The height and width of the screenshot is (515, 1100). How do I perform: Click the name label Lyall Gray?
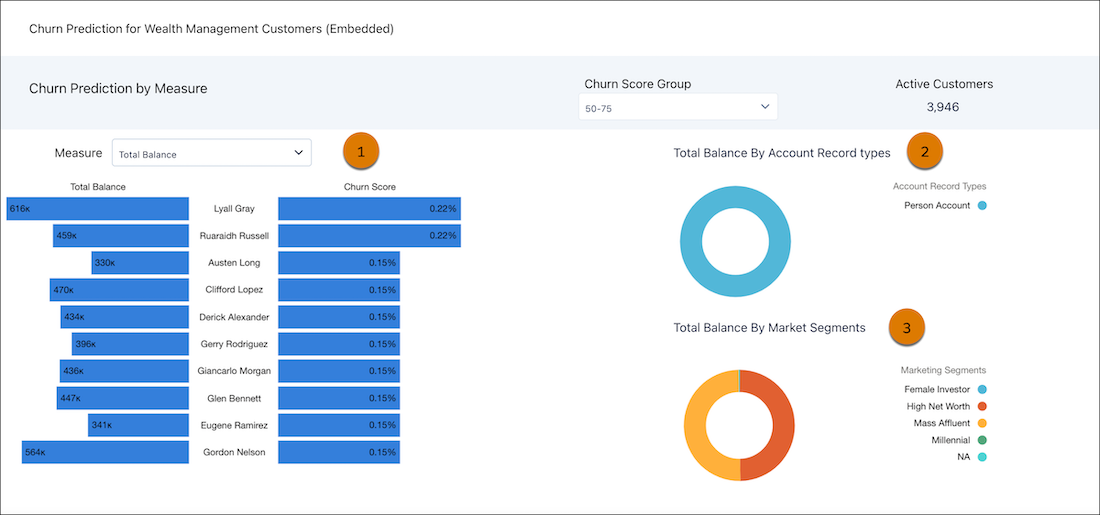tap(234, 208)
